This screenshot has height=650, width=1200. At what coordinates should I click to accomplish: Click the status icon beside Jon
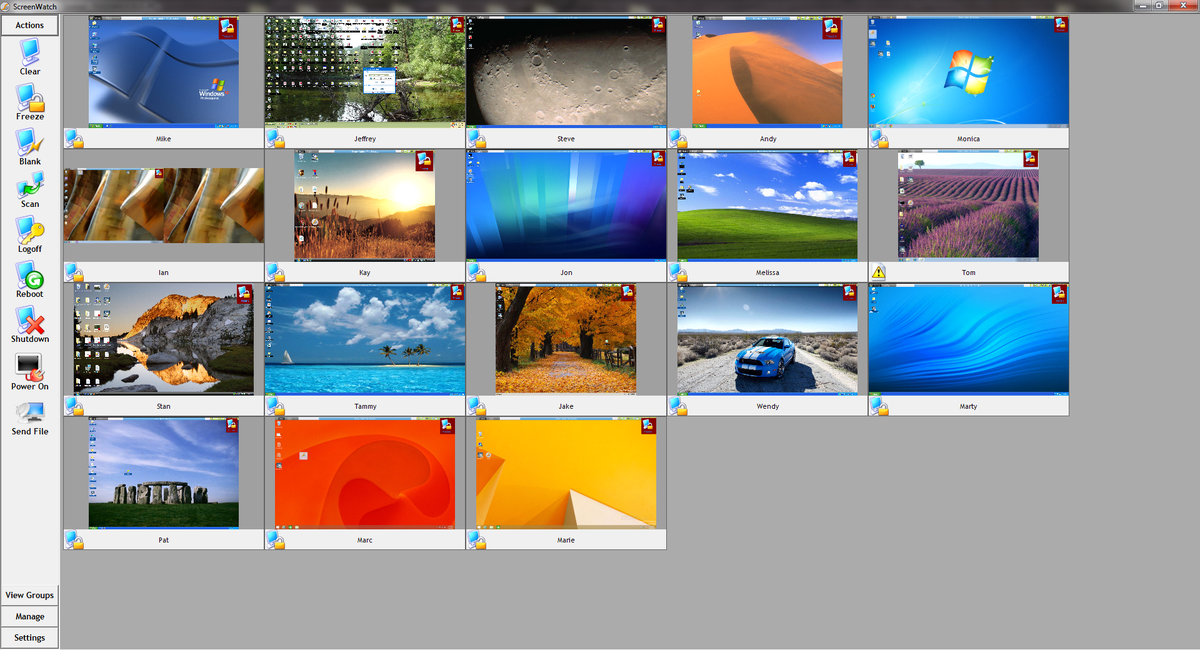click(476, 272)
